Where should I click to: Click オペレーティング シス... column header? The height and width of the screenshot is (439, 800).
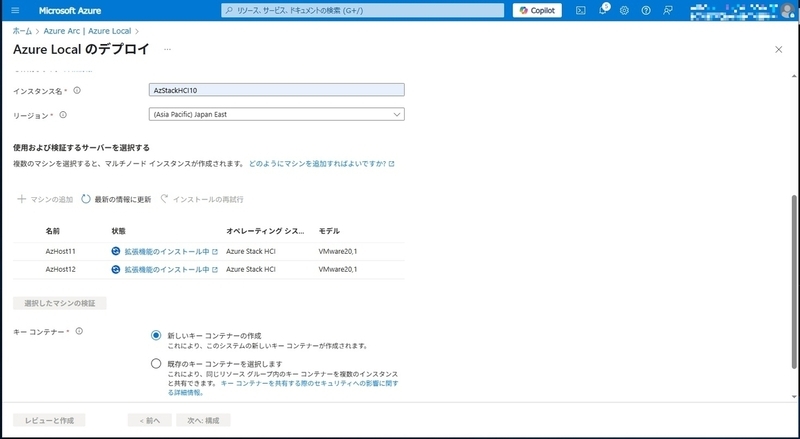pyautogui.click(x=265, y=231)
